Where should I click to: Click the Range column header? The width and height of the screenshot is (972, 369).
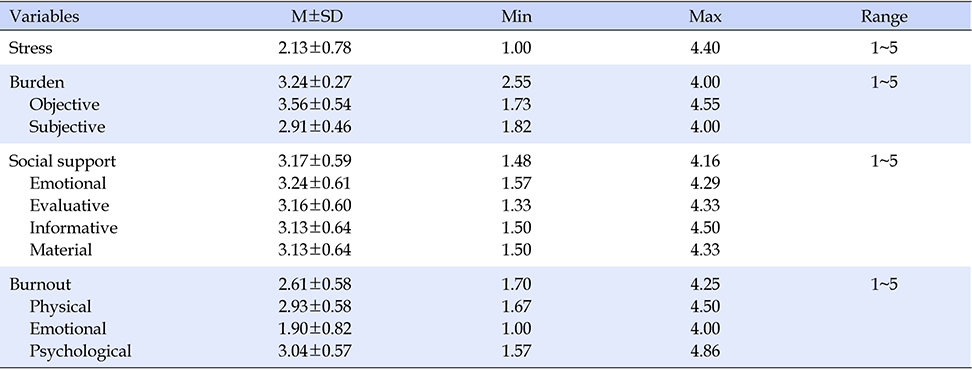point(883,17)
